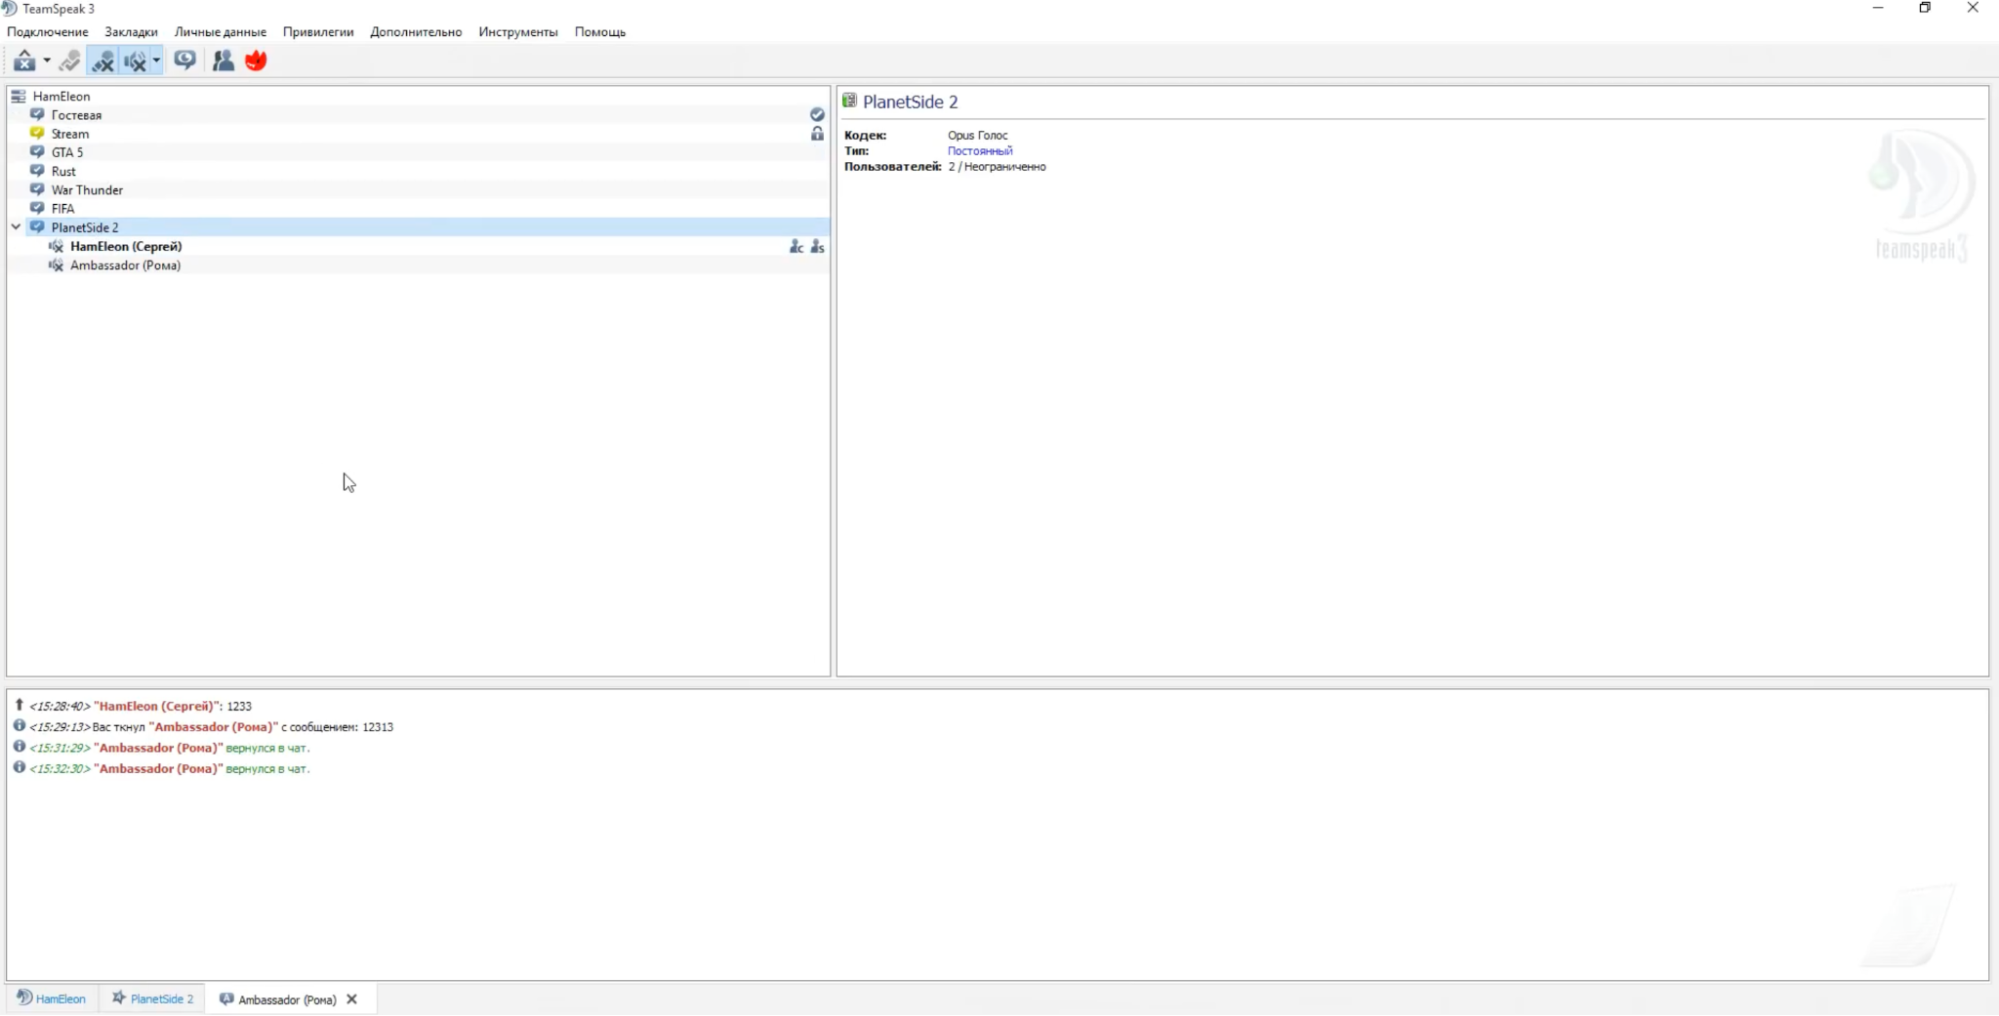
Task: Toggle speaker mute in toolbar
Action: click(135, 61)
